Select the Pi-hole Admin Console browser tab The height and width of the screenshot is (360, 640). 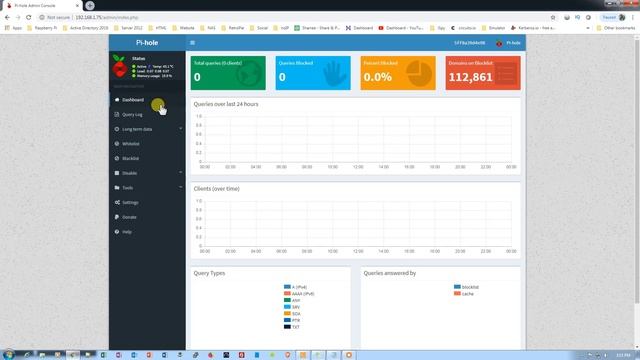(41, 6)
